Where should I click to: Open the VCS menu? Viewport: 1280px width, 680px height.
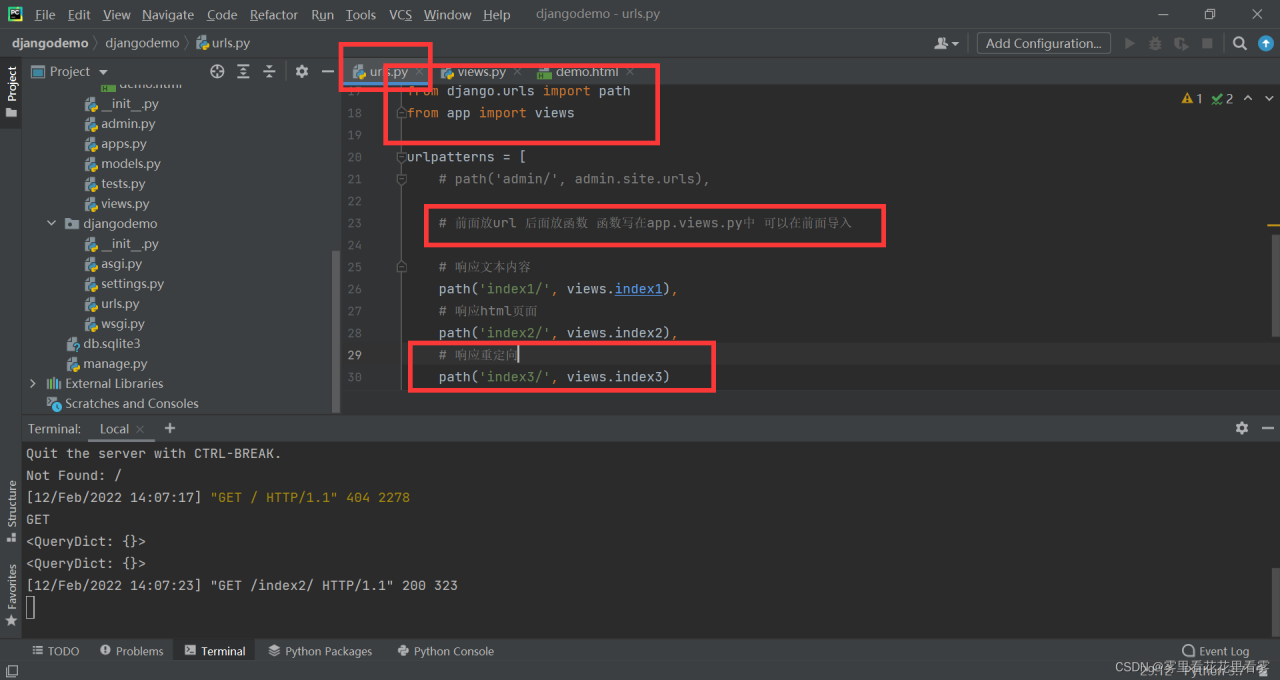click(400, 15)
